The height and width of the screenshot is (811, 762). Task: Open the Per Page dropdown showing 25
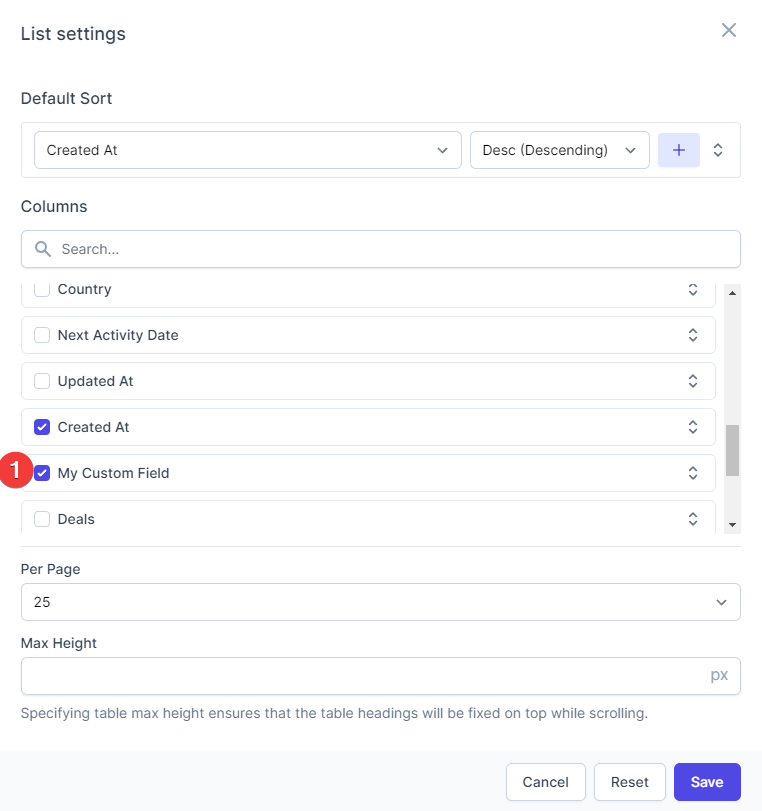click(x=380, y=602)
